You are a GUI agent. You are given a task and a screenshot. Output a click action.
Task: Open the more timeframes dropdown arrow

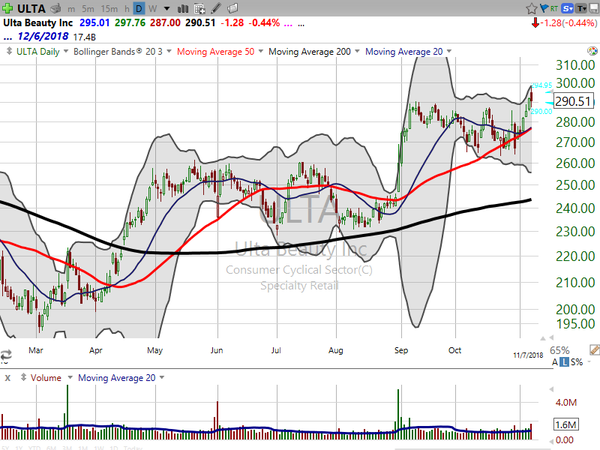point(167,8)
